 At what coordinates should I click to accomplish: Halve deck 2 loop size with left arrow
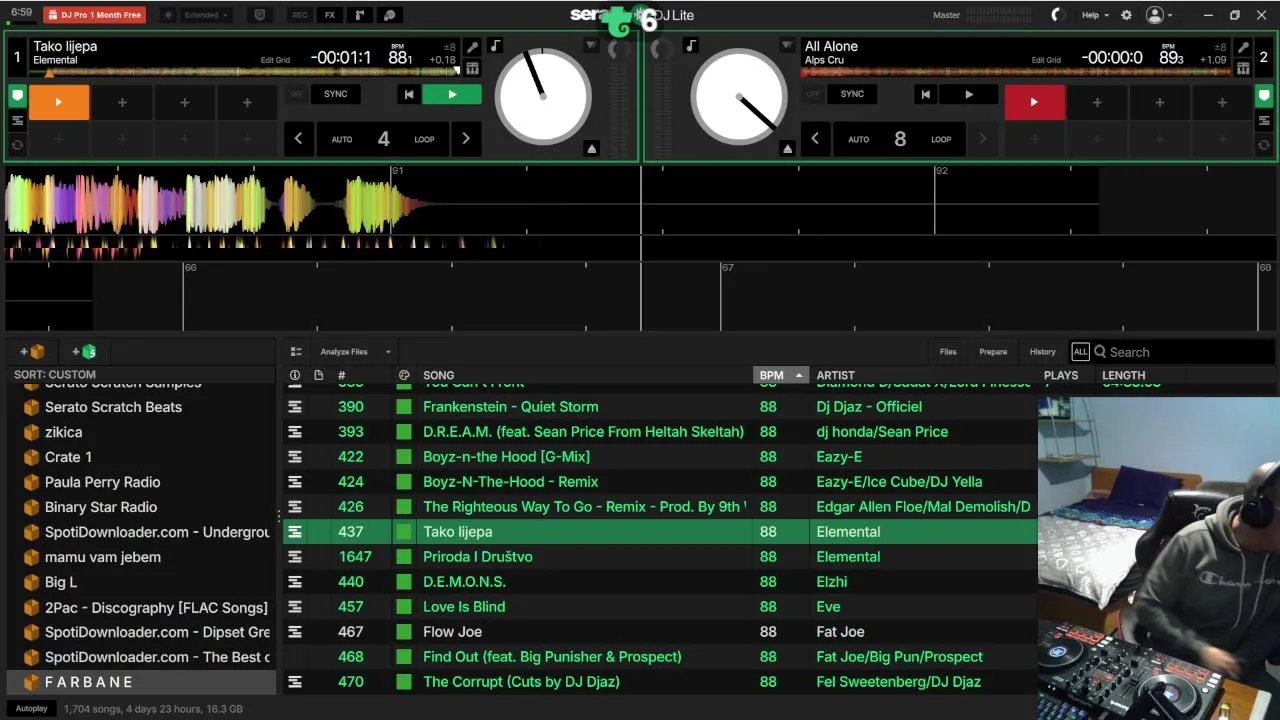coord(815,139)
